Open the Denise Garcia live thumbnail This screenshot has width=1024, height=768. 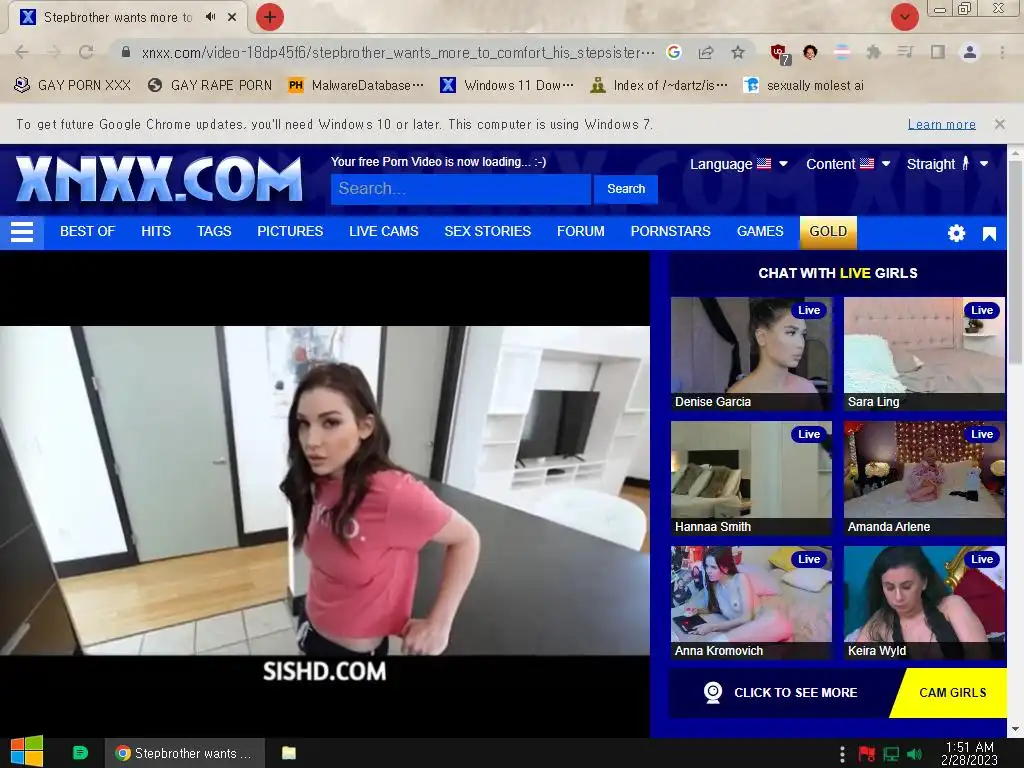point(751,354)
